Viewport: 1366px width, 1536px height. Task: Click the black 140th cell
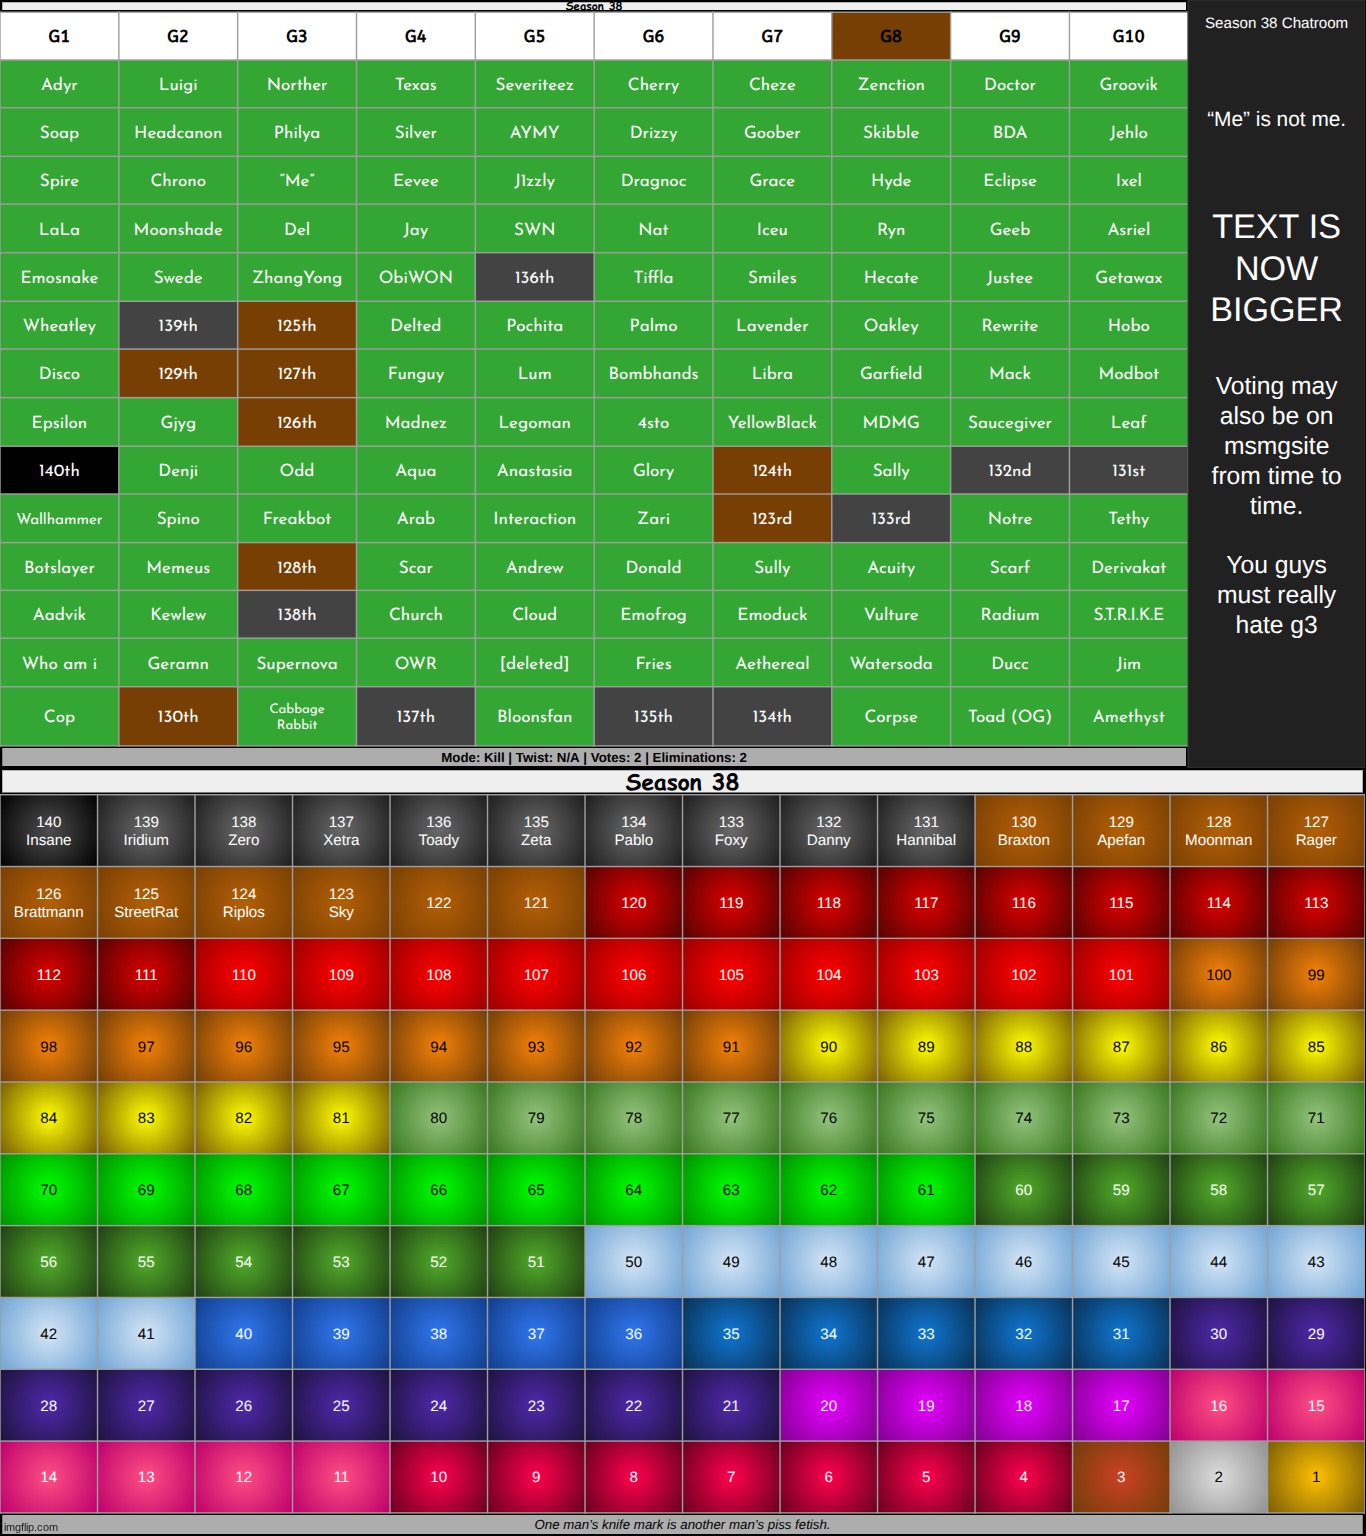click(x=59, y=470)
